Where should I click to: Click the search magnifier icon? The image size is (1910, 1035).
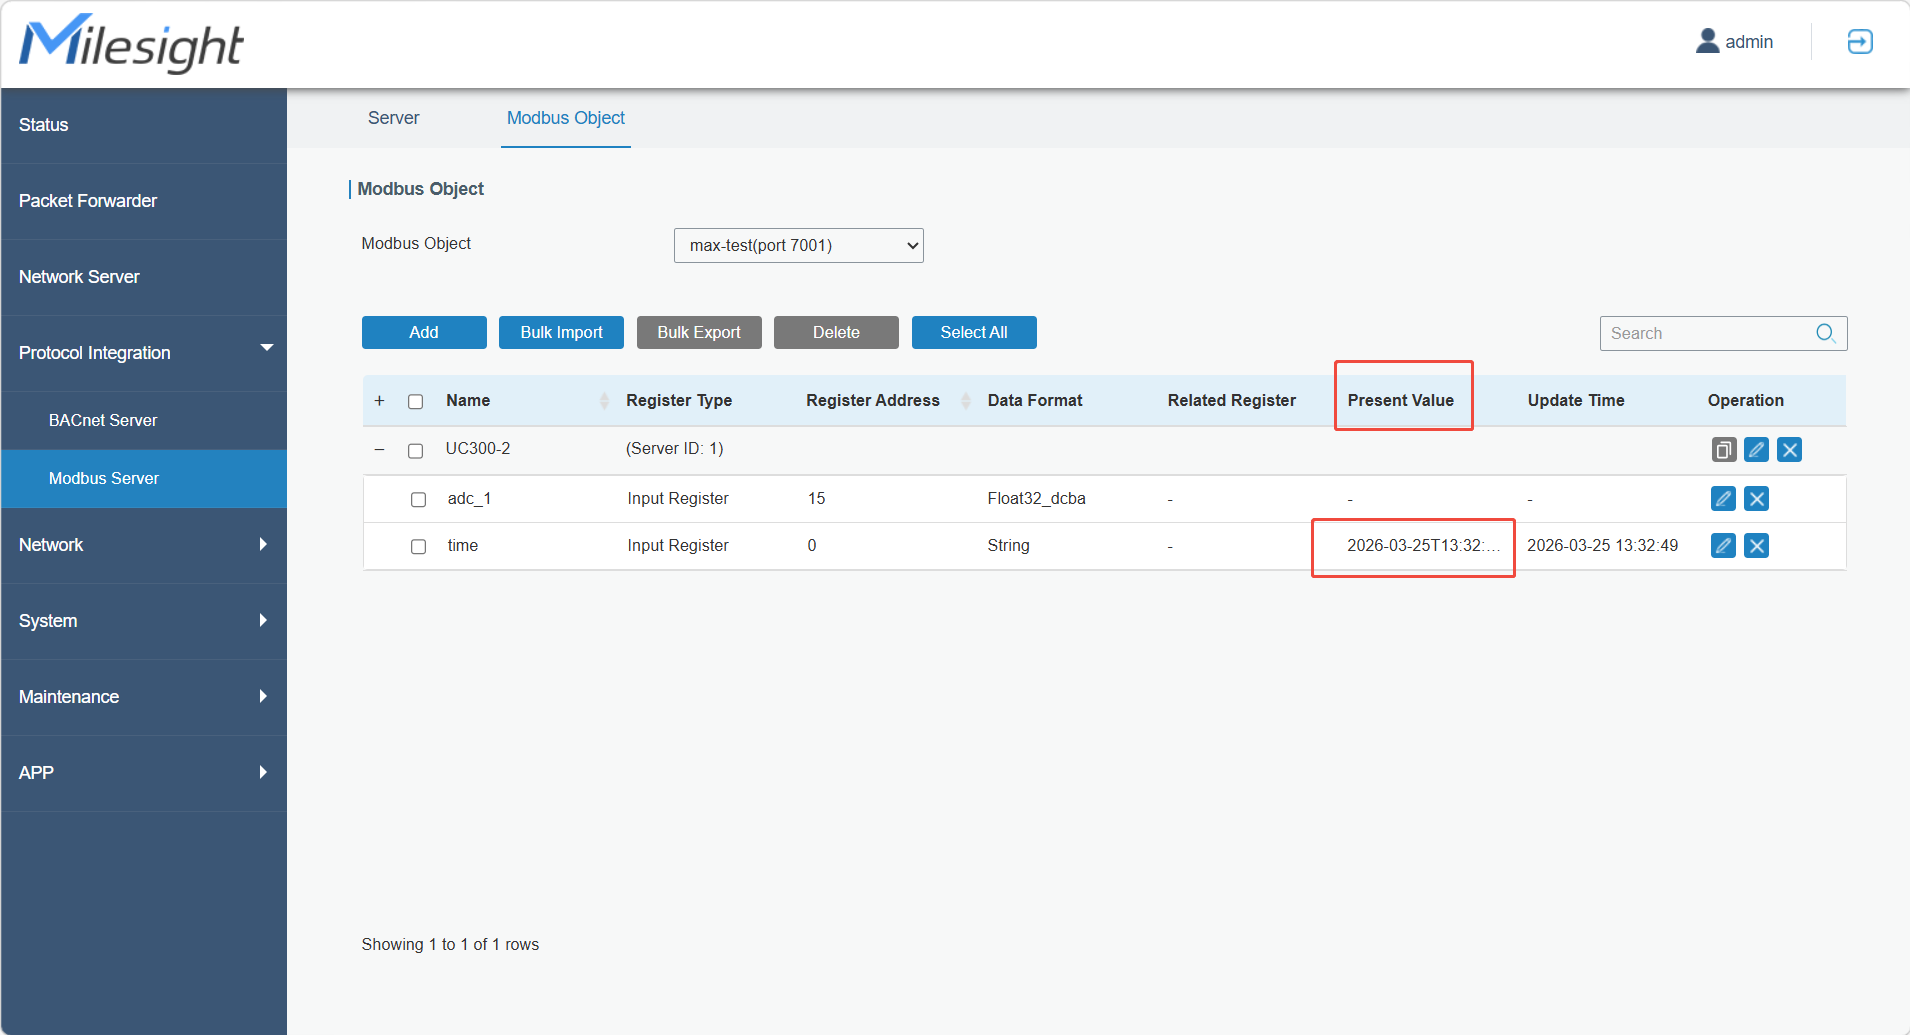1825,333
